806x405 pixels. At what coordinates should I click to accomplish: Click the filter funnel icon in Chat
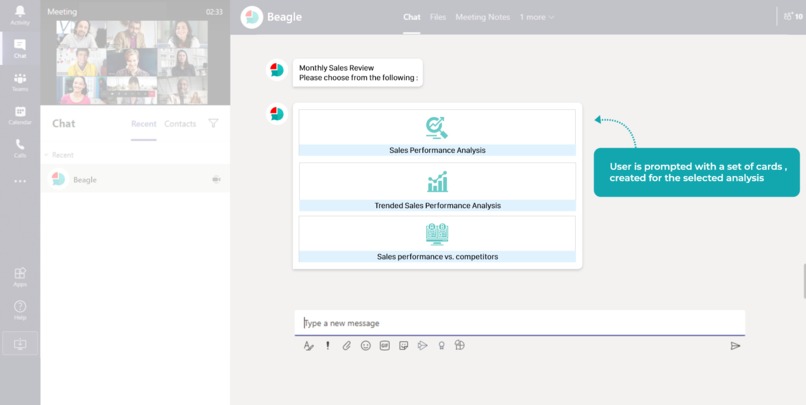[x=213, y=123]
